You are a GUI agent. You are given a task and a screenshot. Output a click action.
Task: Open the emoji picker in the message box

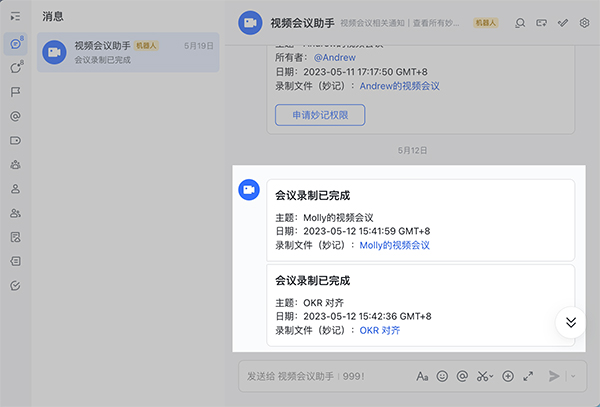click(443, 377)
